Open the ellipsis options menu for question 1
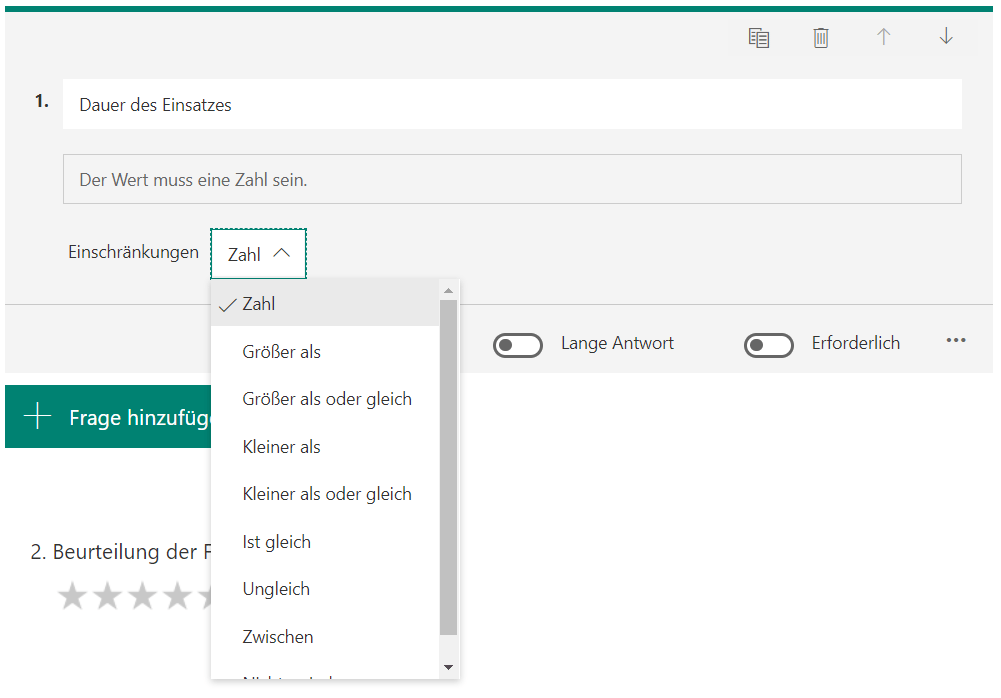The height and width of the screenshot is (698, 1001). (x=956, y=341)
